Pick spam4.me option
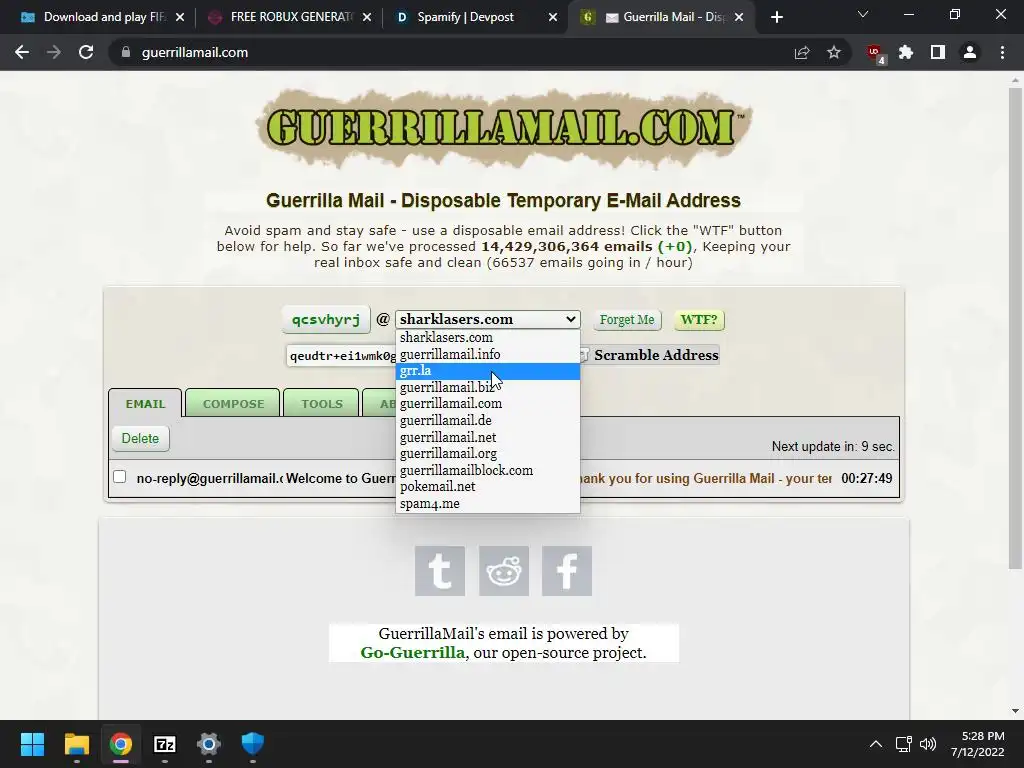This screenshot has height=768, width=1024. coord(487,504)
